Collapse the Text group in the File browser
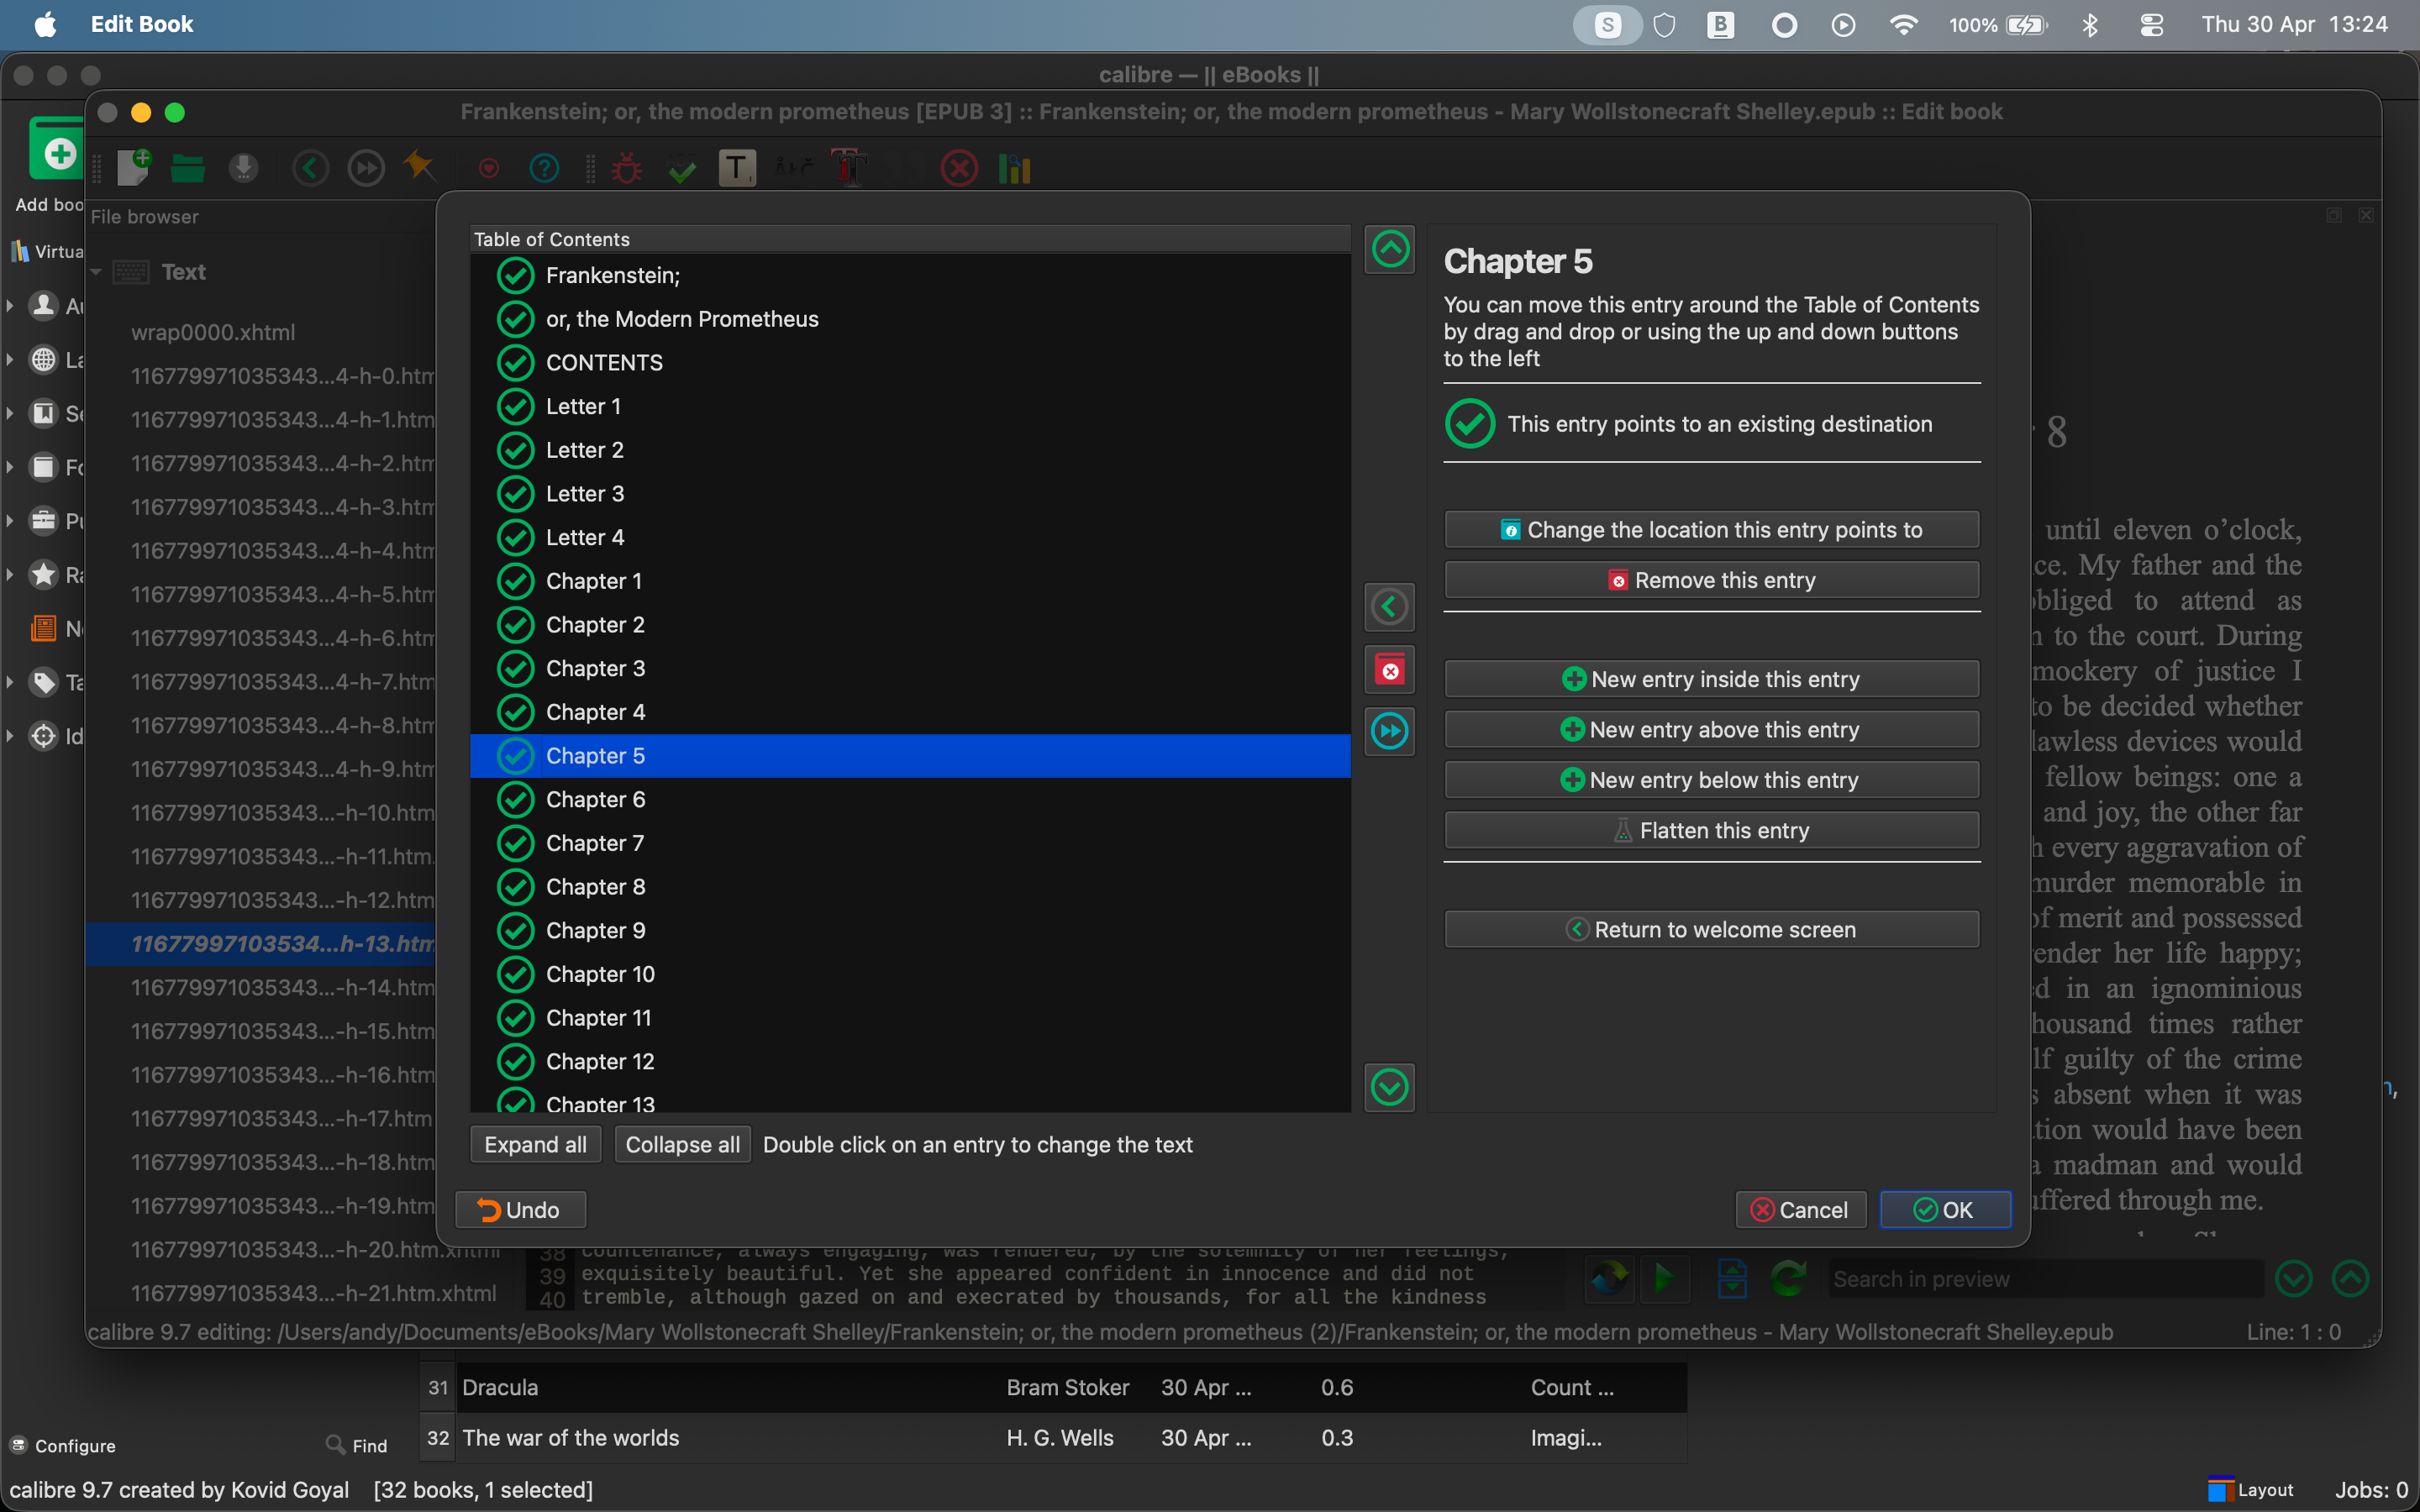This screenshot has width=2420, height=1512. click(97, 272)
